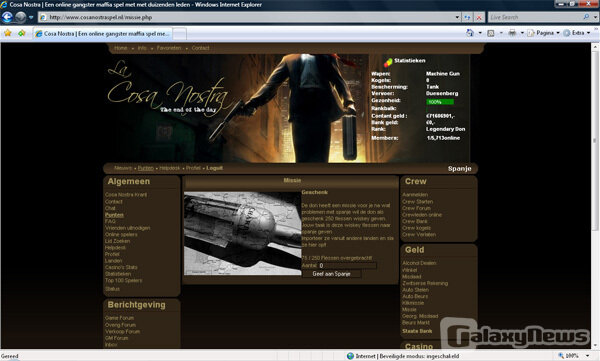Click Info in the site top bar

(x=142, y=48)
